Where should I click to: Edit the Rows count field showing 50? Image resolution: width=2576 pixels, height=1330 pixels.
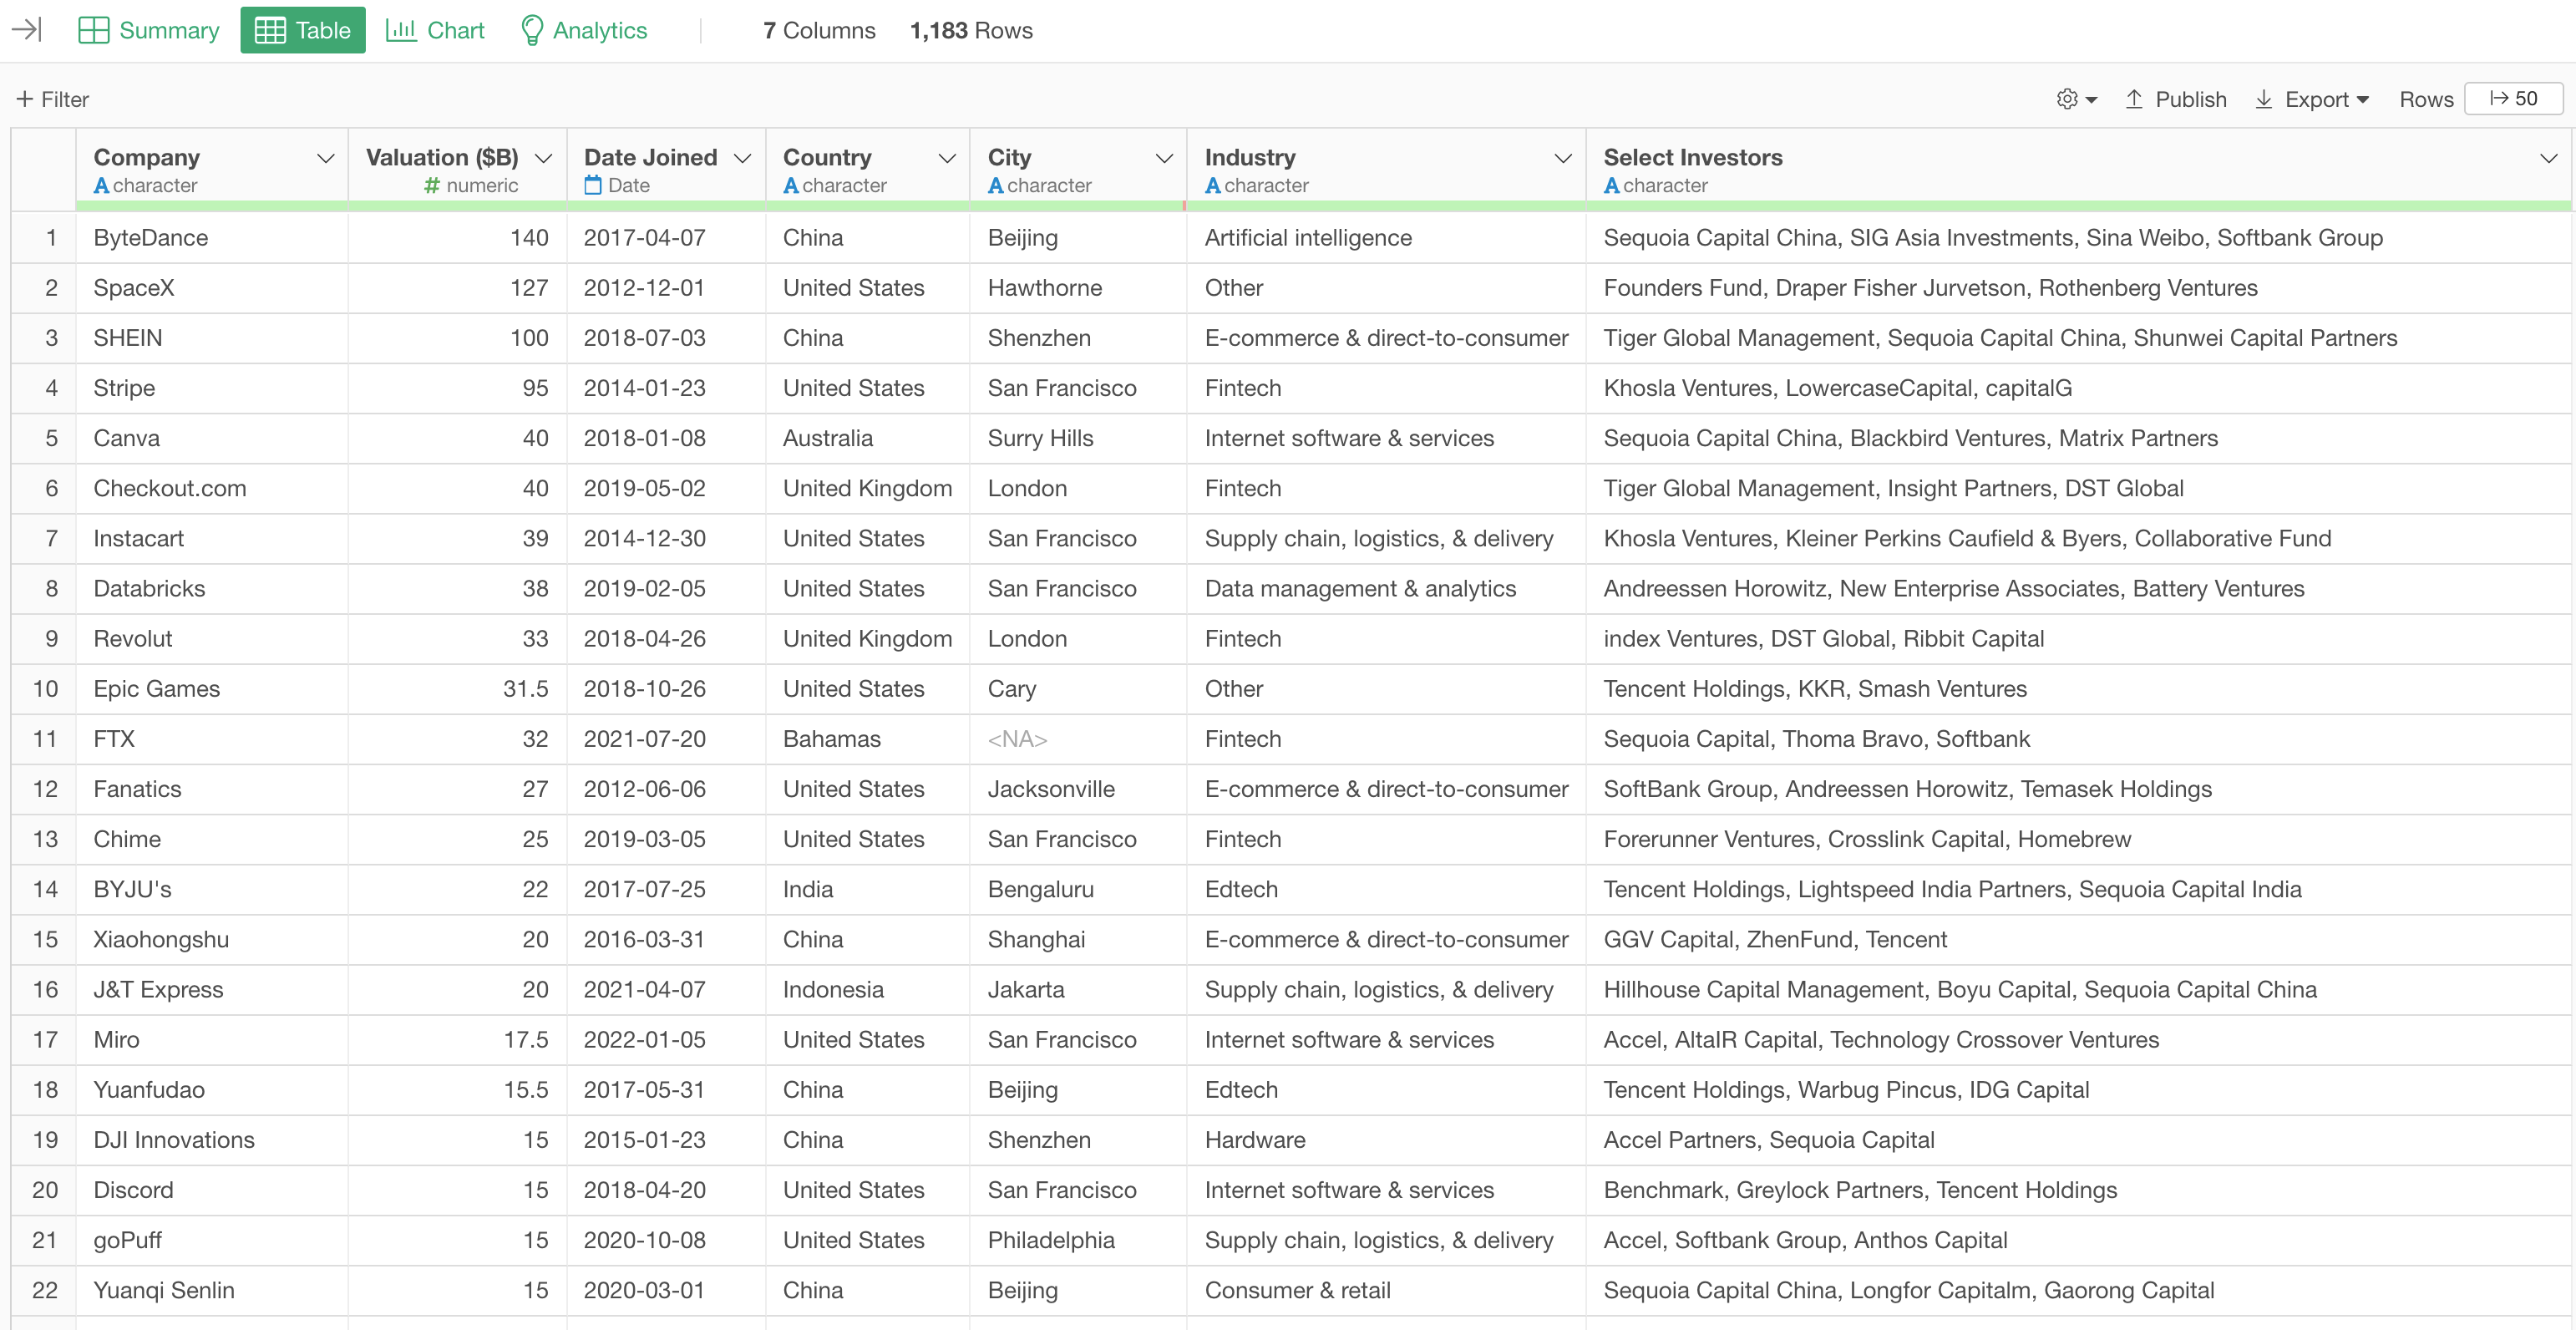2514,99
